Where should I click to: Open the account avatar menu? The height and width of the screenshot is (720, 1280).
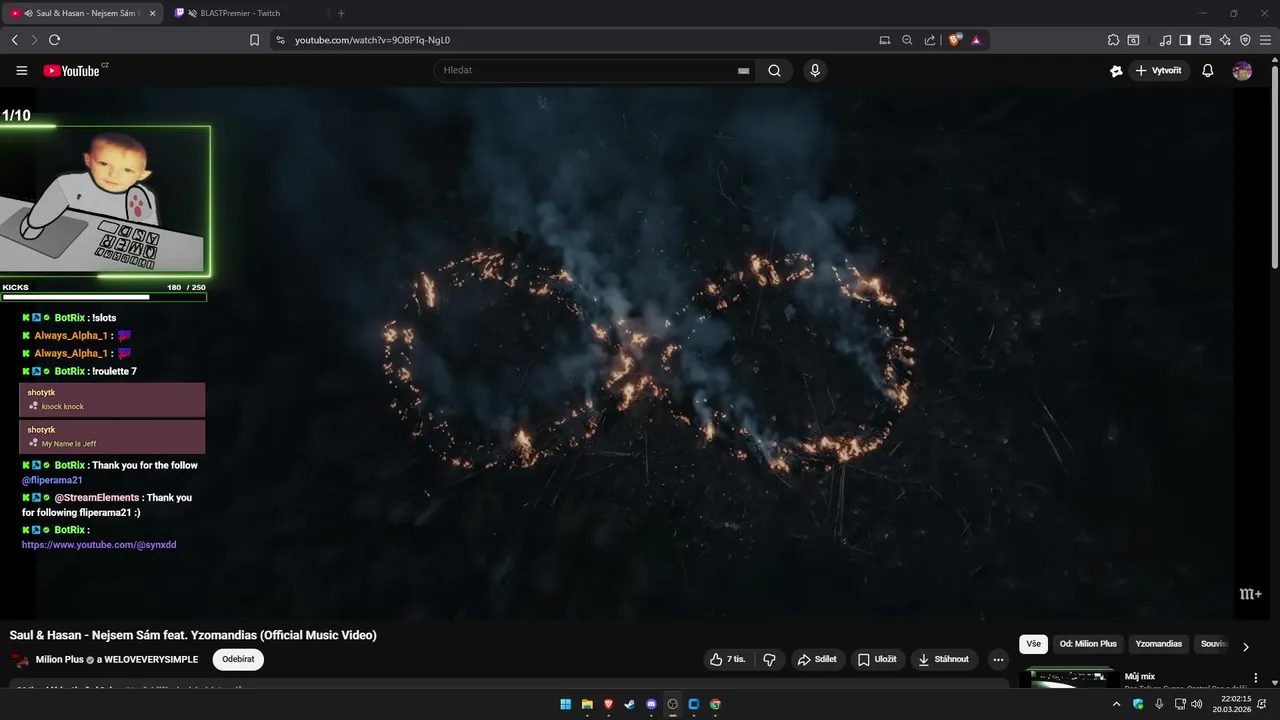1242,71
